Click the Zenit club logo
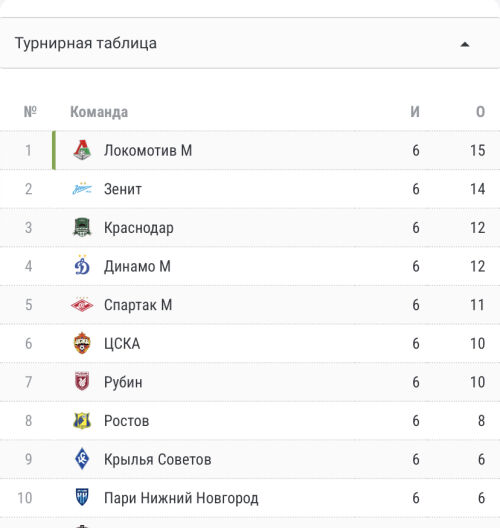500x528 pixels. click(x=82, y=189)
